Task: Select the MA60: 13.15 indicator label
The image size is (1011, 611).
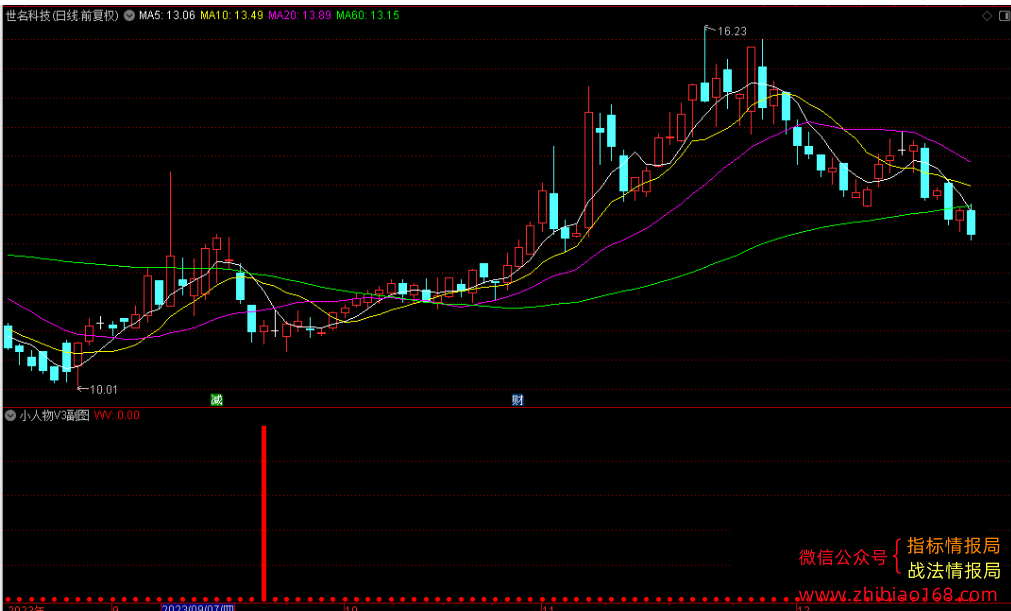Action: (368, 15)
